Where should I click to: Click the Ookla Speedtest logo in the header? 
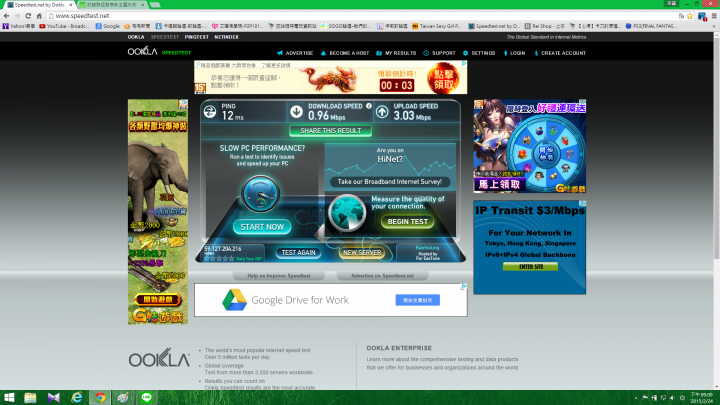point(159,51)
